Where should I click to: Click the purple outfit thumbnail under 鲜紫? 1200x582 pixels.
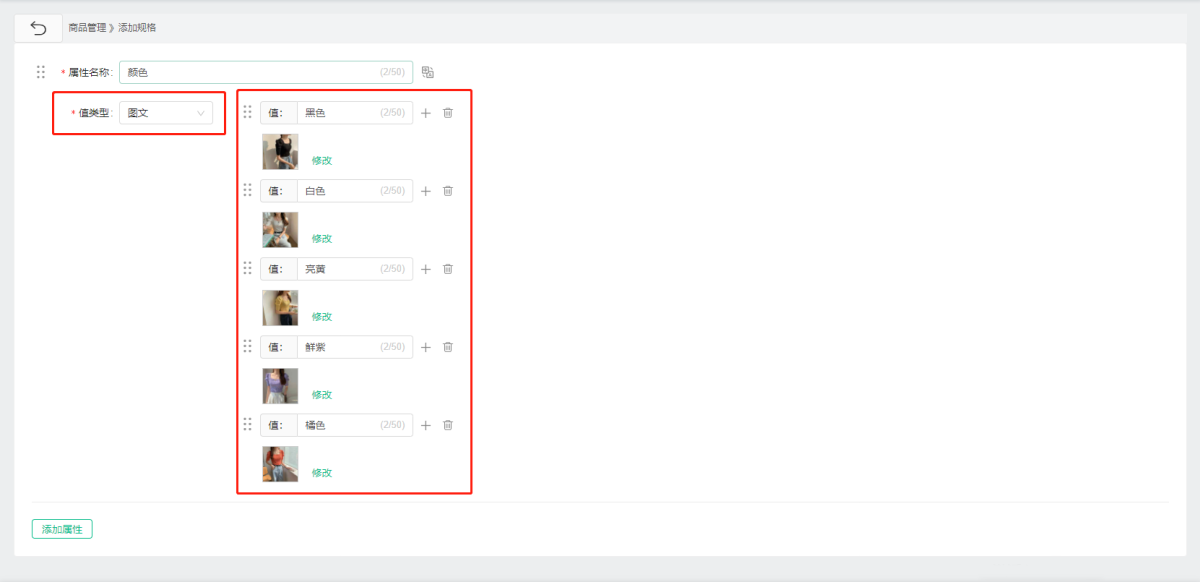pyautogui.click(x=280, y=386)
